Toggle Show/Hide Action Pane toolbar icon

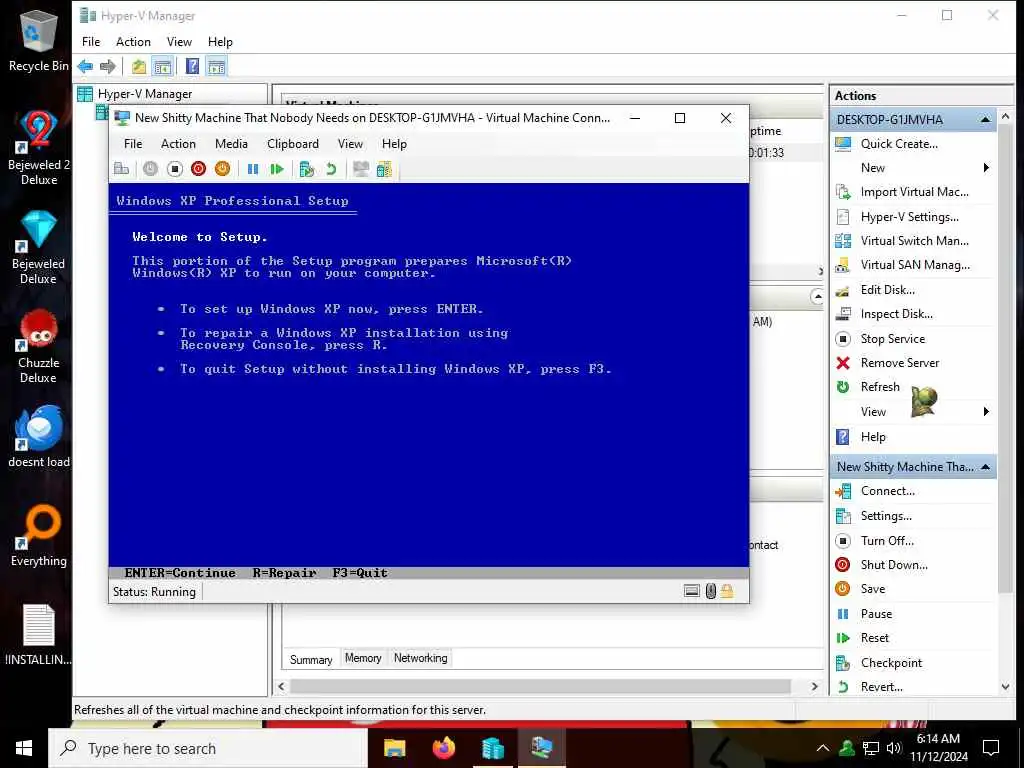pos(216,66)
